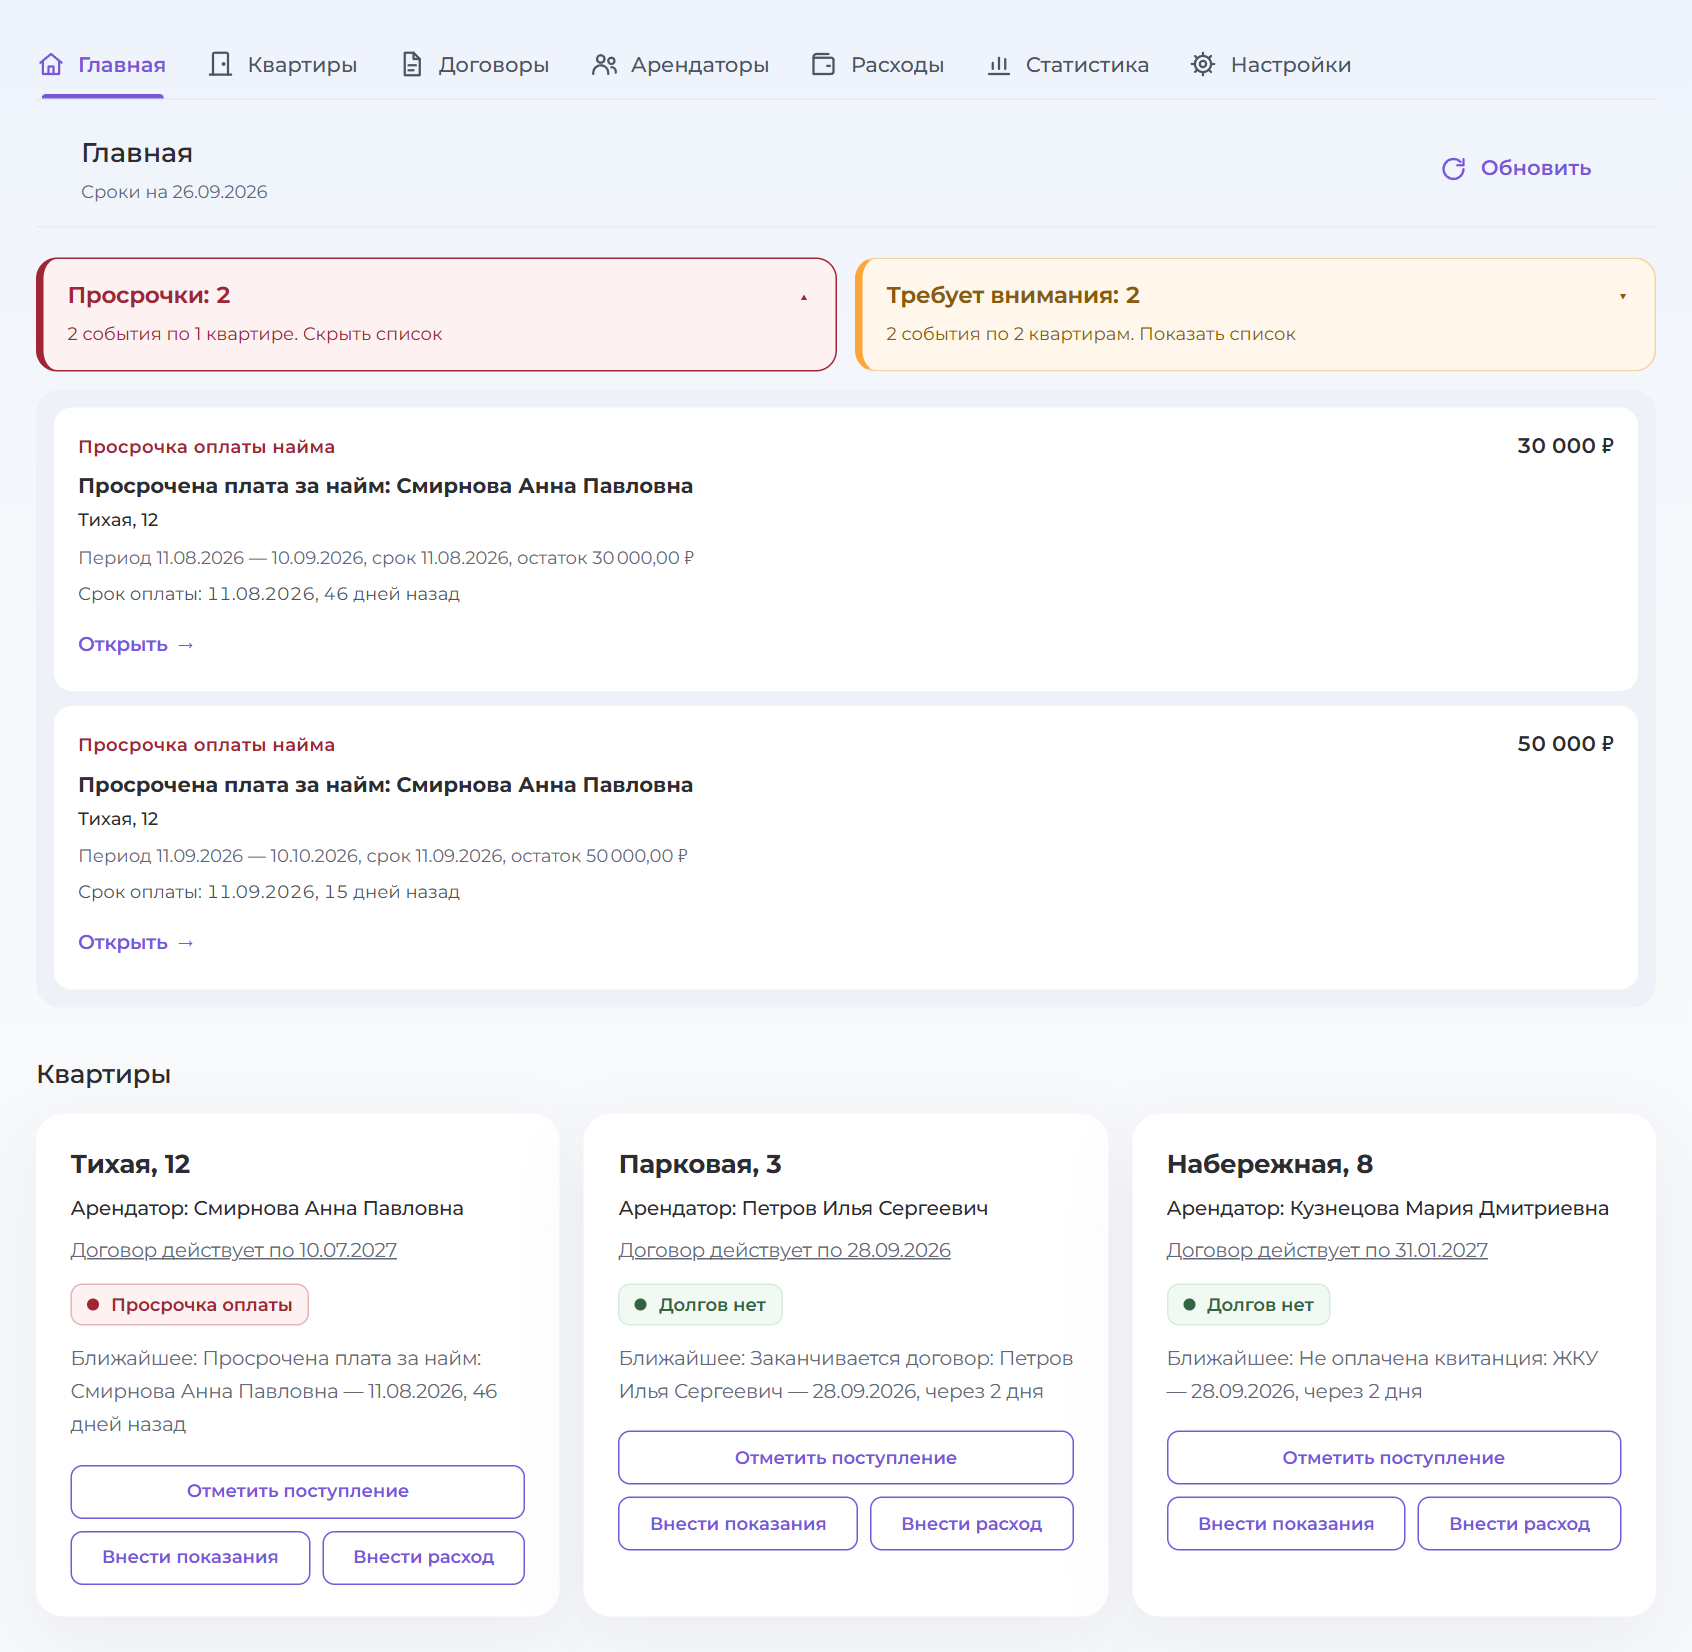Click the home icon next to Главная

(51, 65)
